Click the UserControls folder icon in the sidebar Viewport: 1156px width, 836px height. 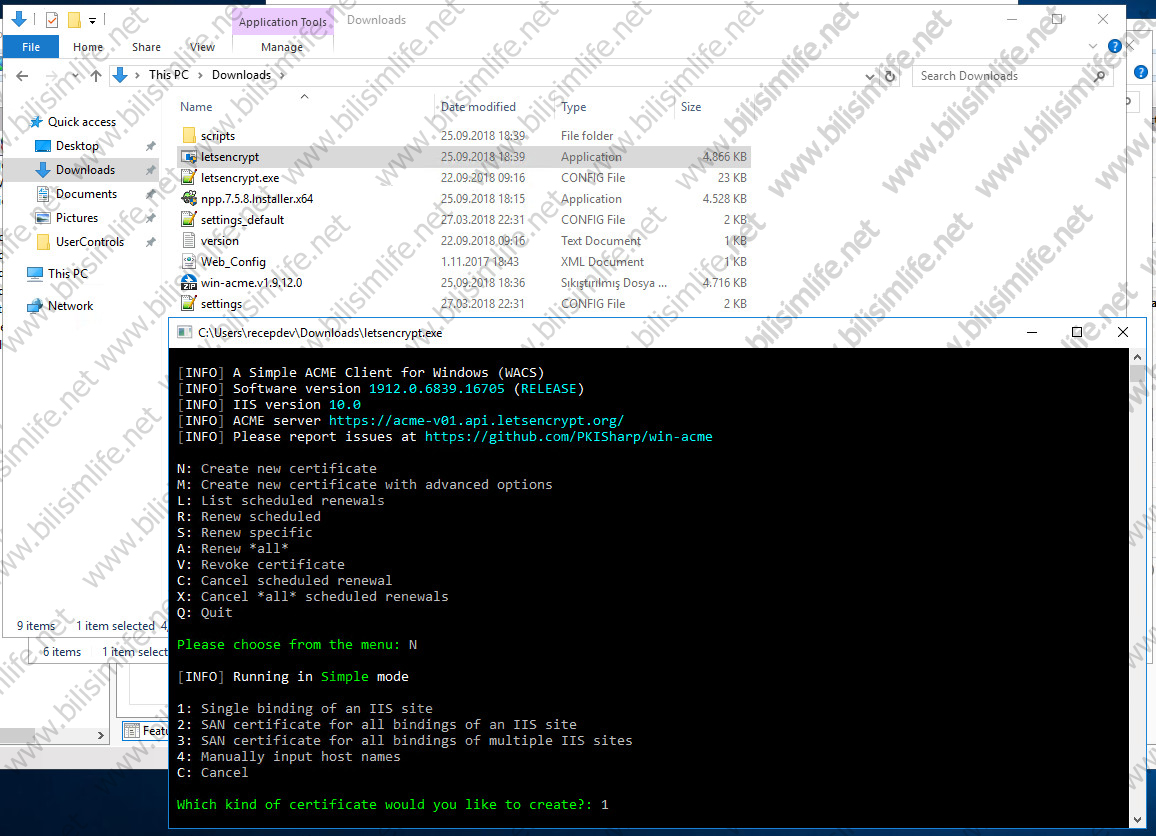coord(43,242)
